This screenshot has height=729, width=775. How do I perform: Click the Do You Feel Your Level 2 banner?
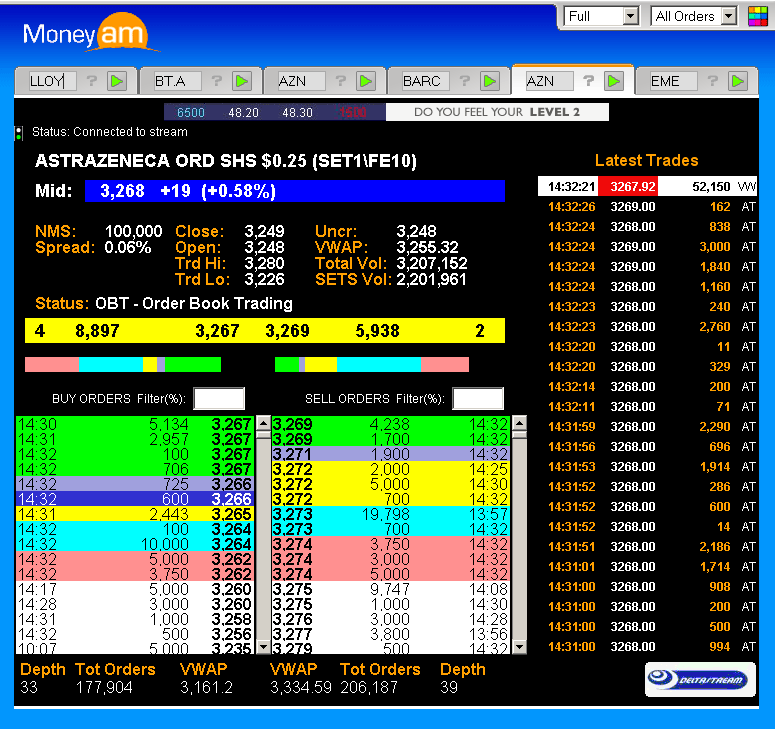tap(497, 112)
